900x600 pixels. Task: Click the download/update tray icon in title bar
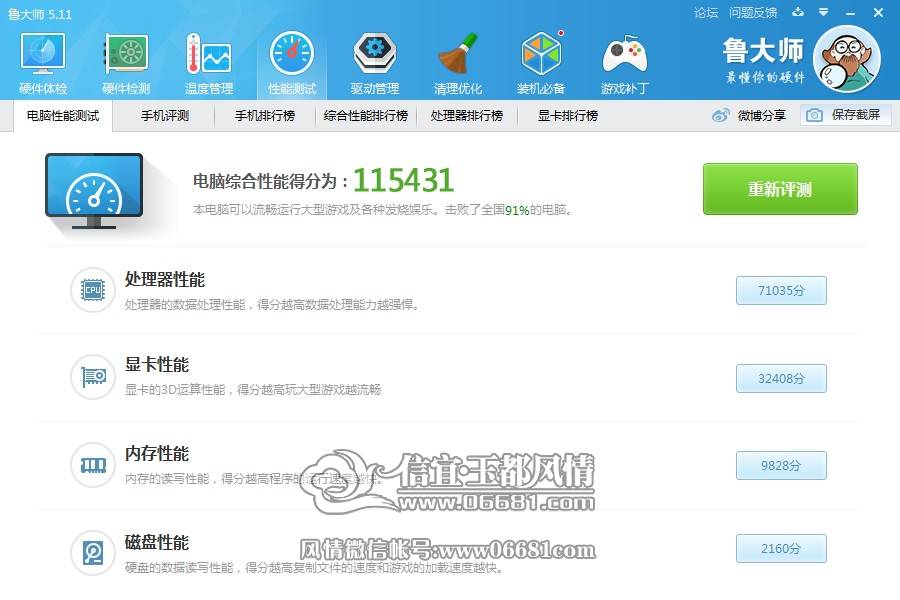pyautogui.click(x=798, y=12)
